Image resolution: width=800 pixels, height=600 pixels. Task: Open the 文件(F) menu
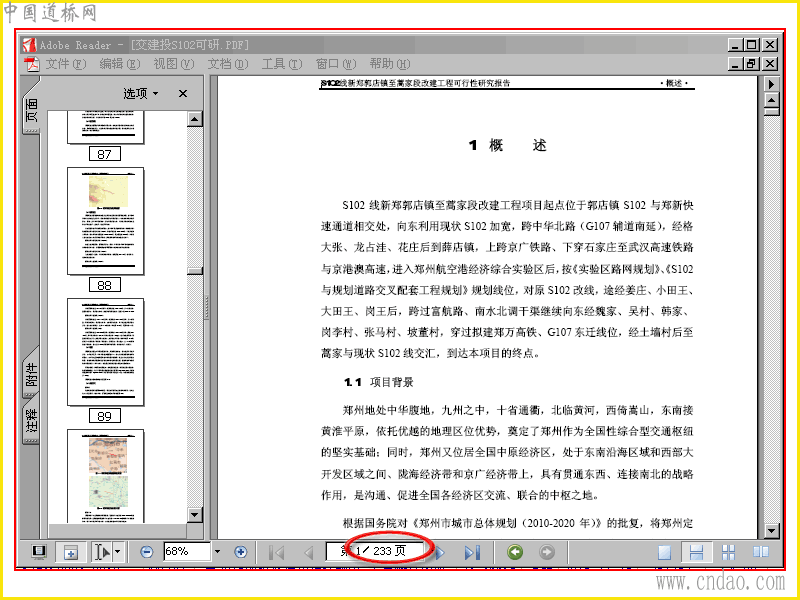point(66,64)
